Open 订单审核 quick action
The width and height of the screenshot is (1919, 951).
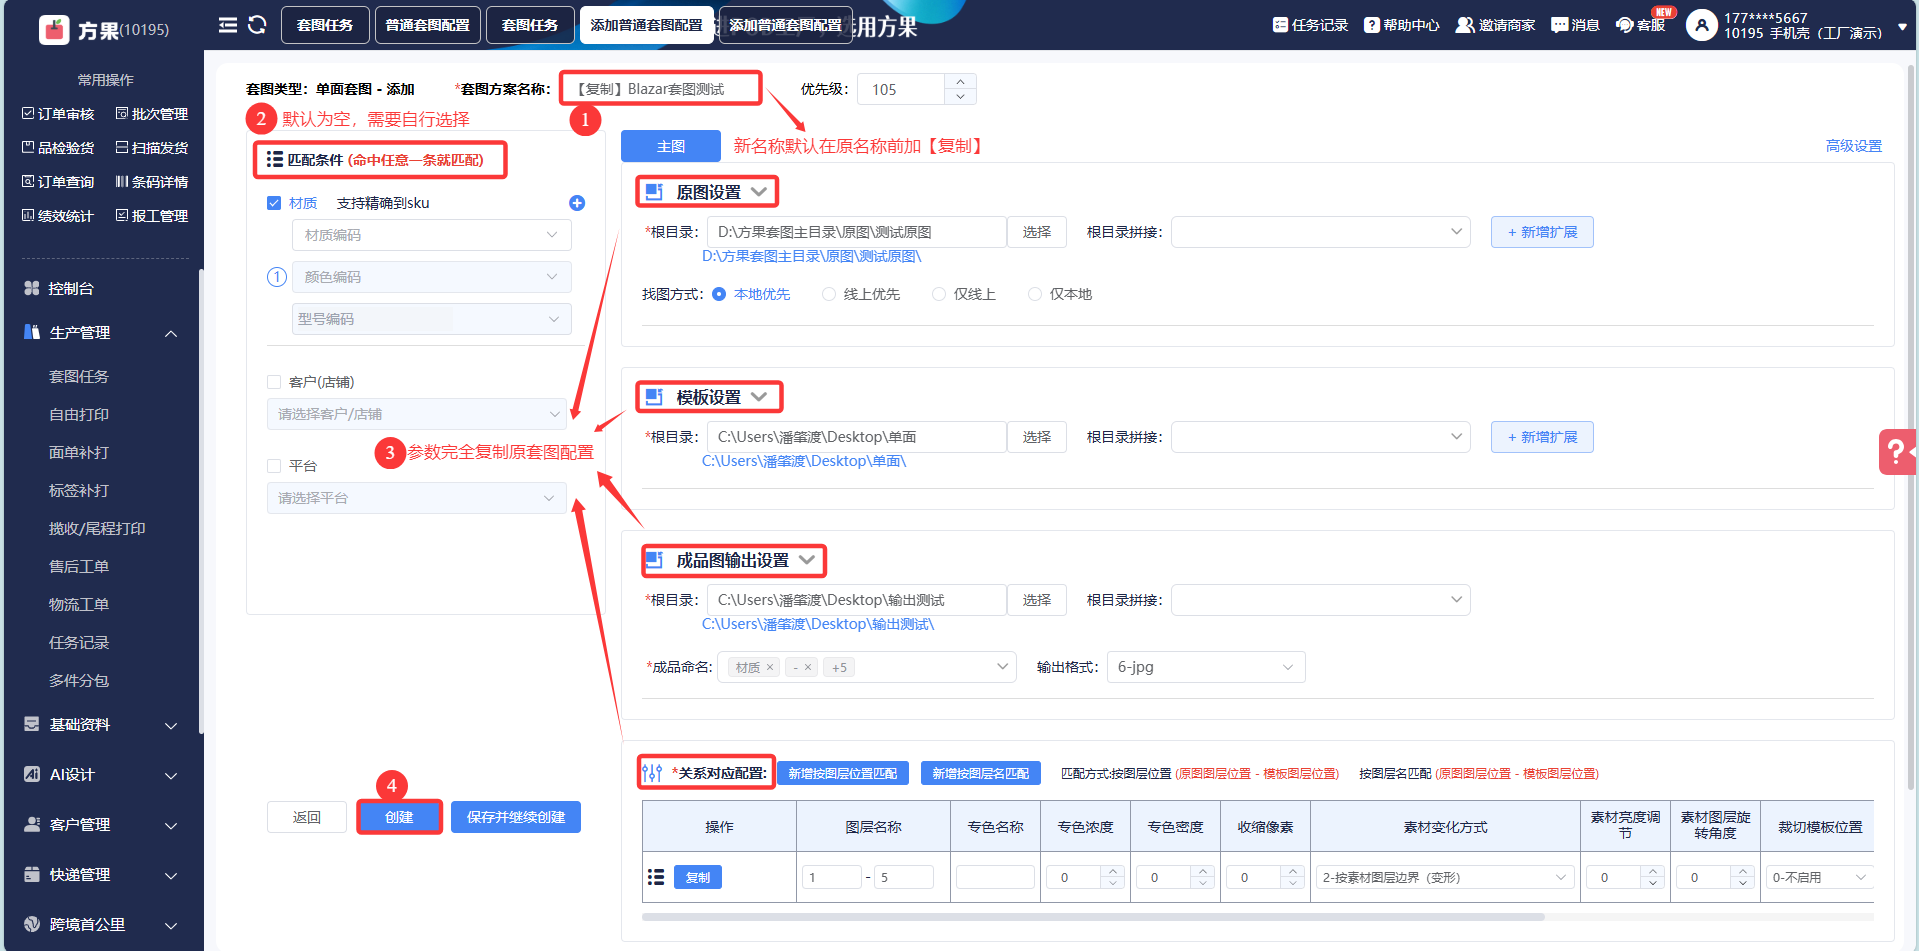pyautogui.click(x=58, y=114)
